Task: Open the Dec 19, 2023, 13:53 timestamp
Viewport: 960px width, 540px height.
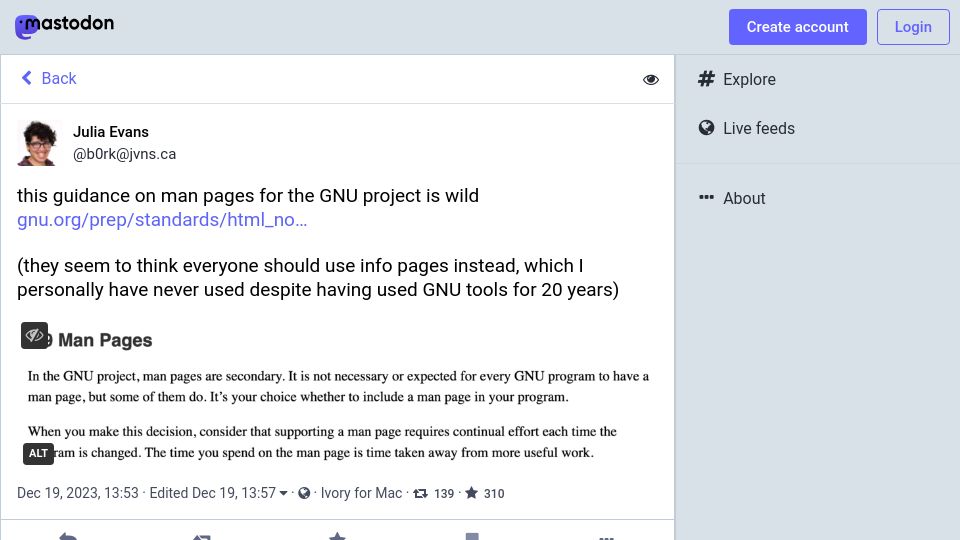Action: click(78, 493)
